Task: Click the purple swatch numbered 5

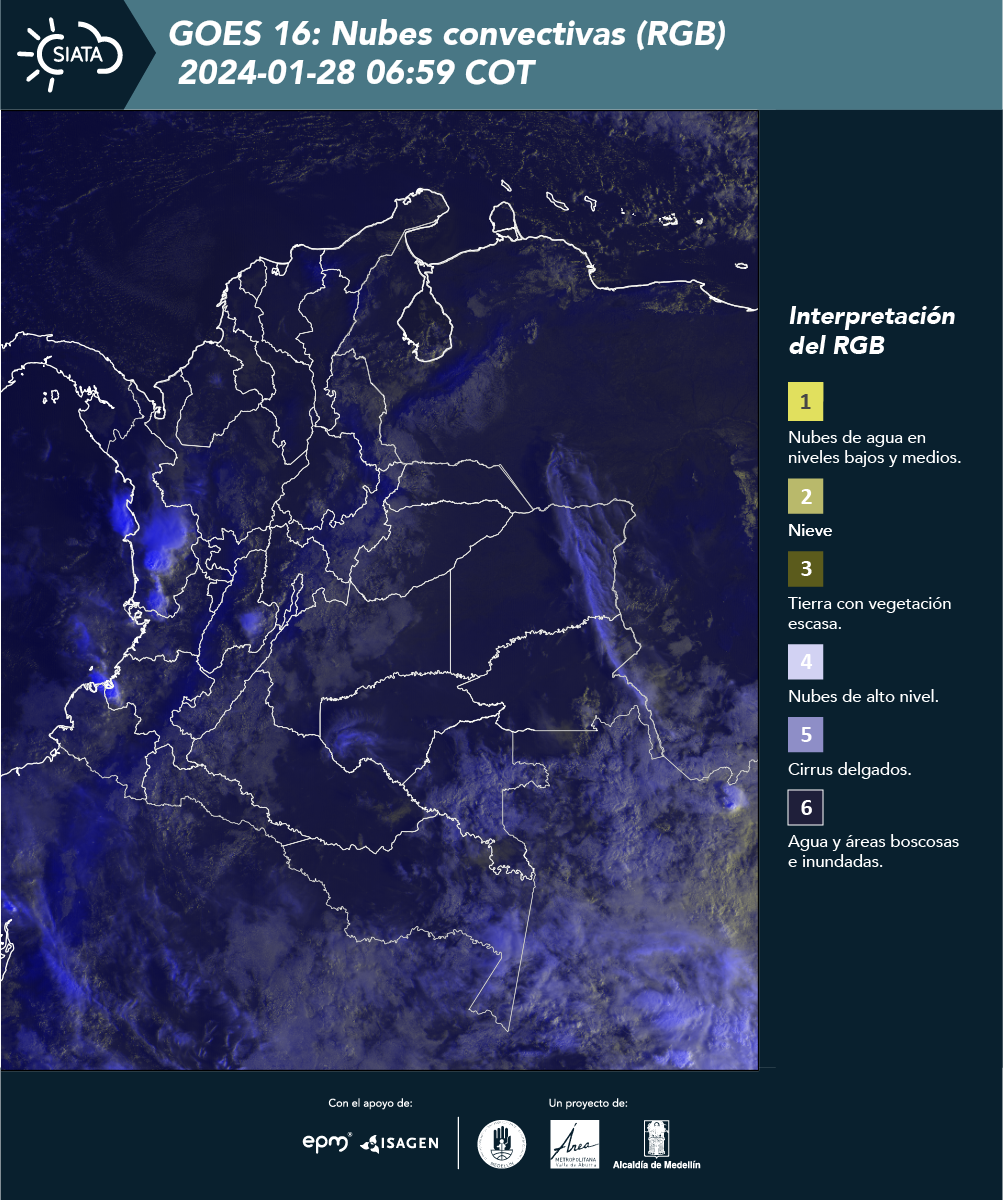Action: pos(805,735)
